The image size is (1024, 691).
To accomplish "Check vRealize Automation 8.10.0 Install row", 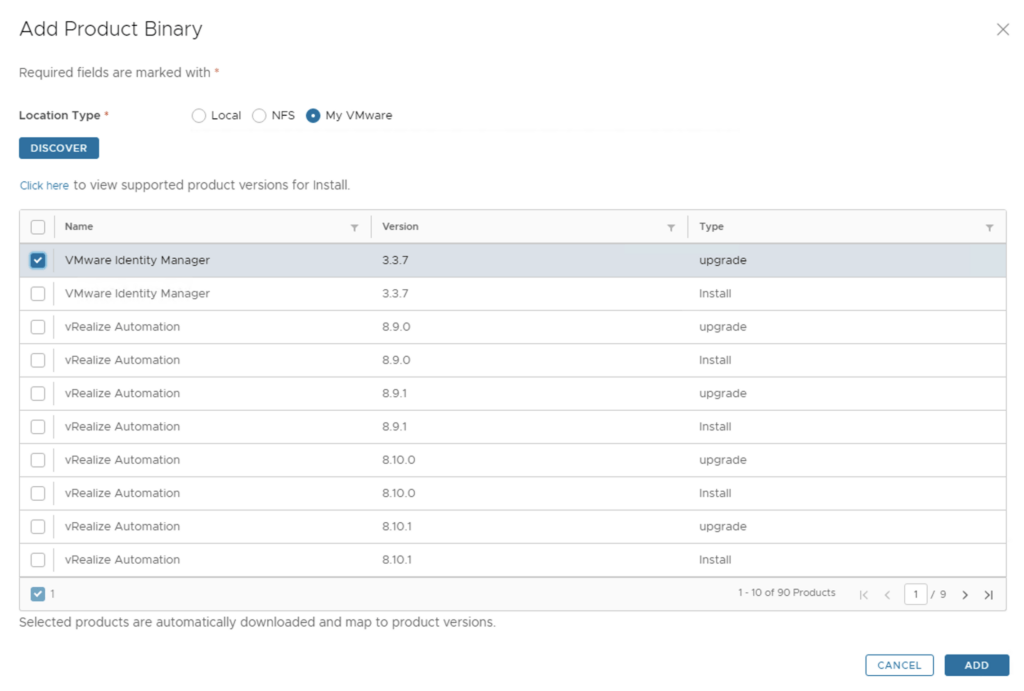I will (38, 494).
